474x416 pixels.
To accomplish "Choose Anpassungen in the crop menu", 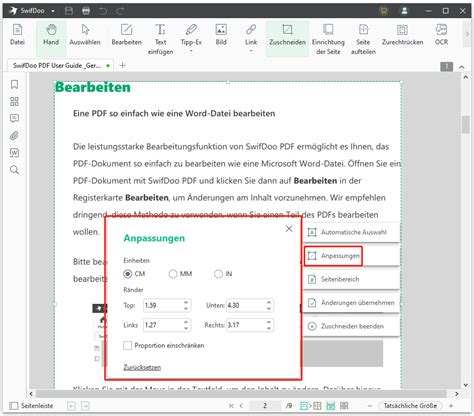I will tap(351, 256).
